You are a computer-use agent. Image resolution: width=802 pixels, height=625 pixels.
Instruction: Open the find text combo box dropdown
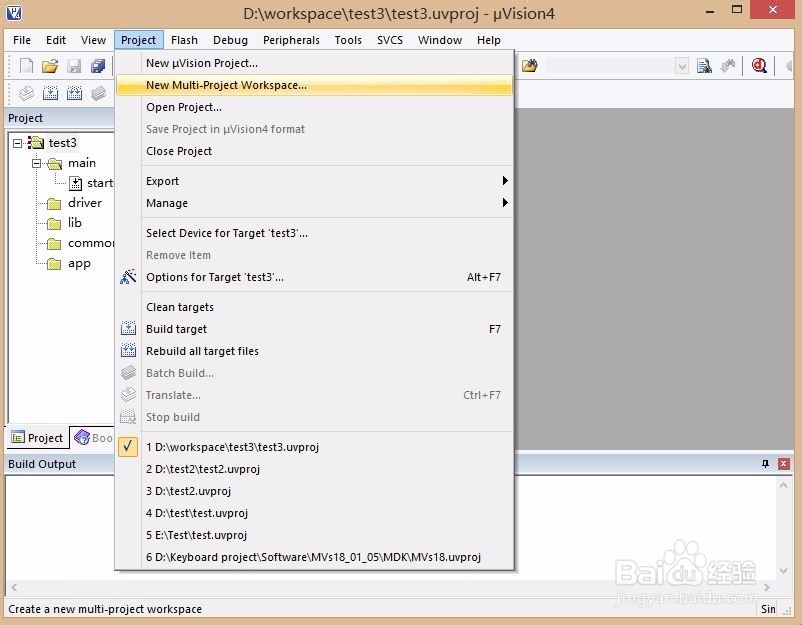click(x=681, y=66)
